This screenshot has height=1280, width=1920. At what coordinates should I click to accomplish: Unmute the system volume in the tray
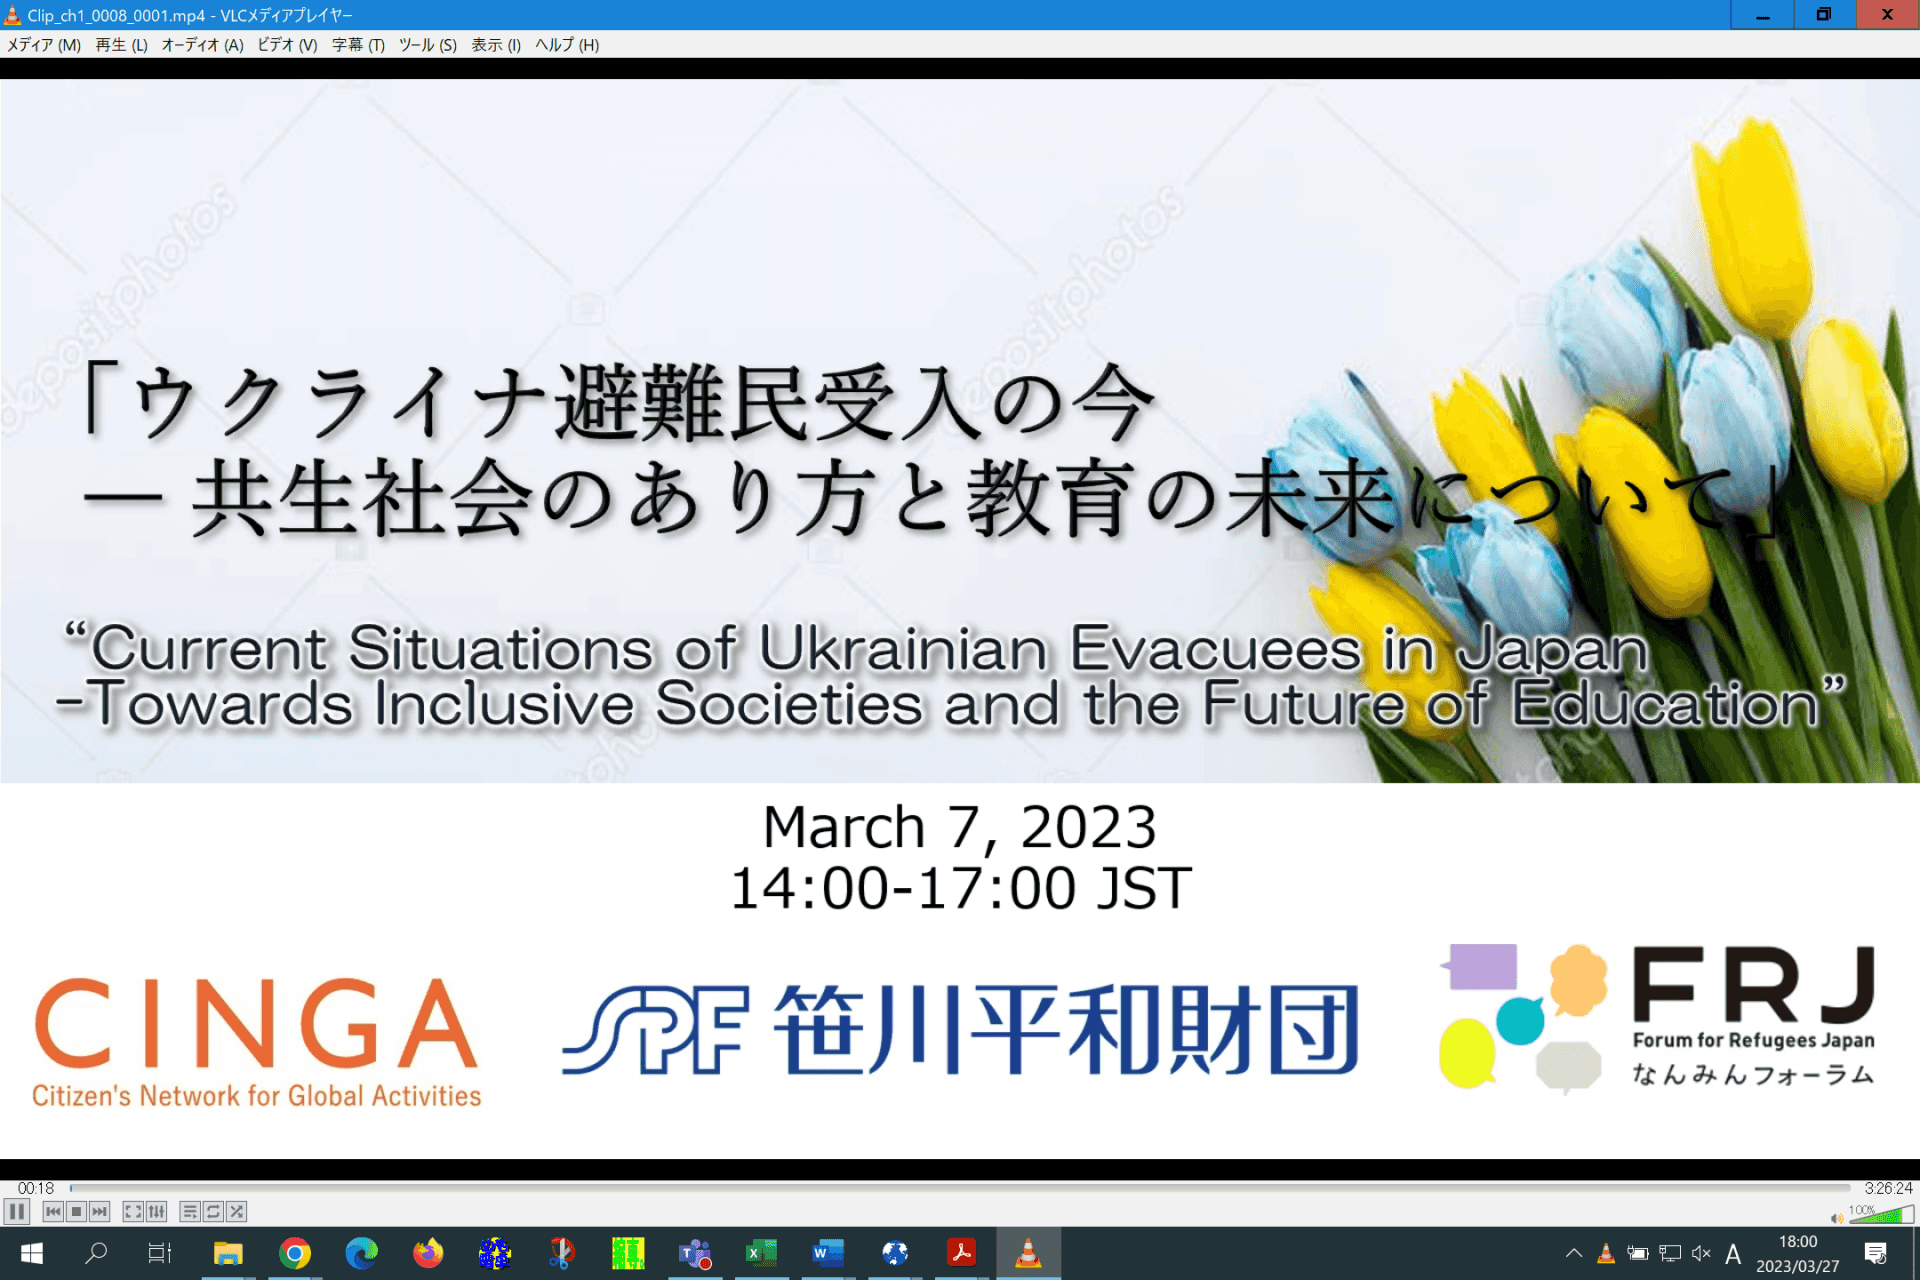click(1700, 1253)
